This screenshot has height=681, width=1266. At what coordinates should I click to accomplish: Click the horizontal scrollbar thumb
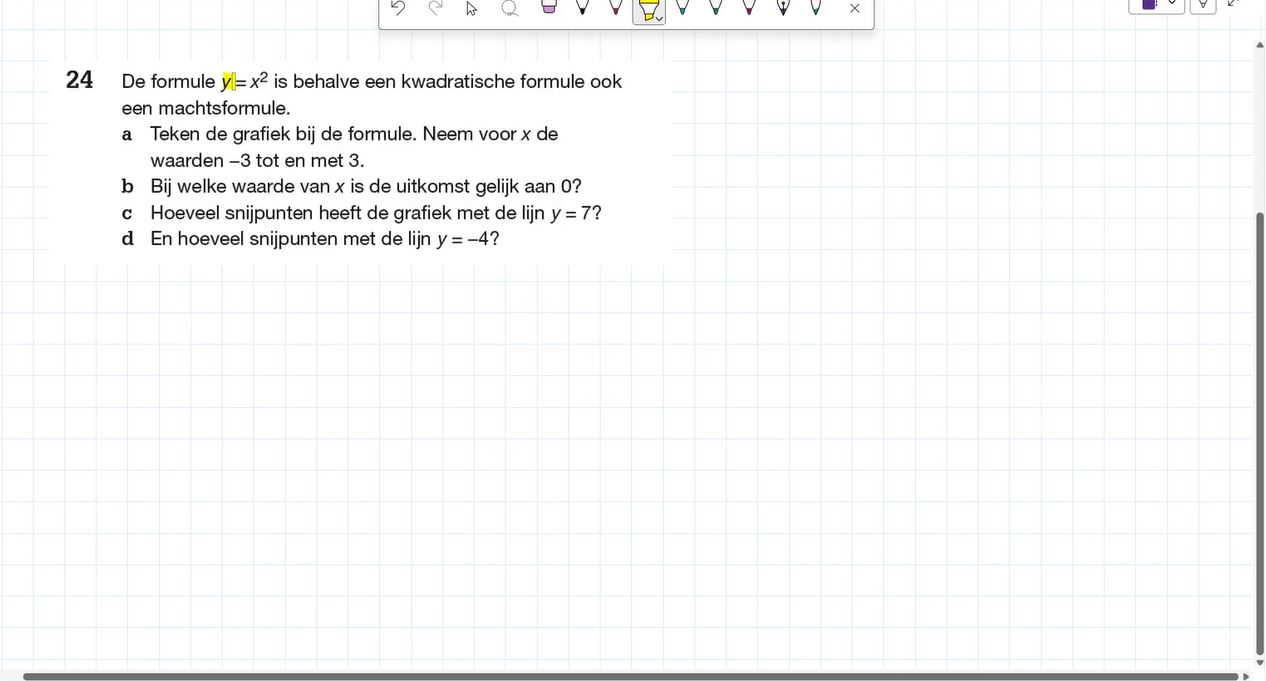click(630, 677)
